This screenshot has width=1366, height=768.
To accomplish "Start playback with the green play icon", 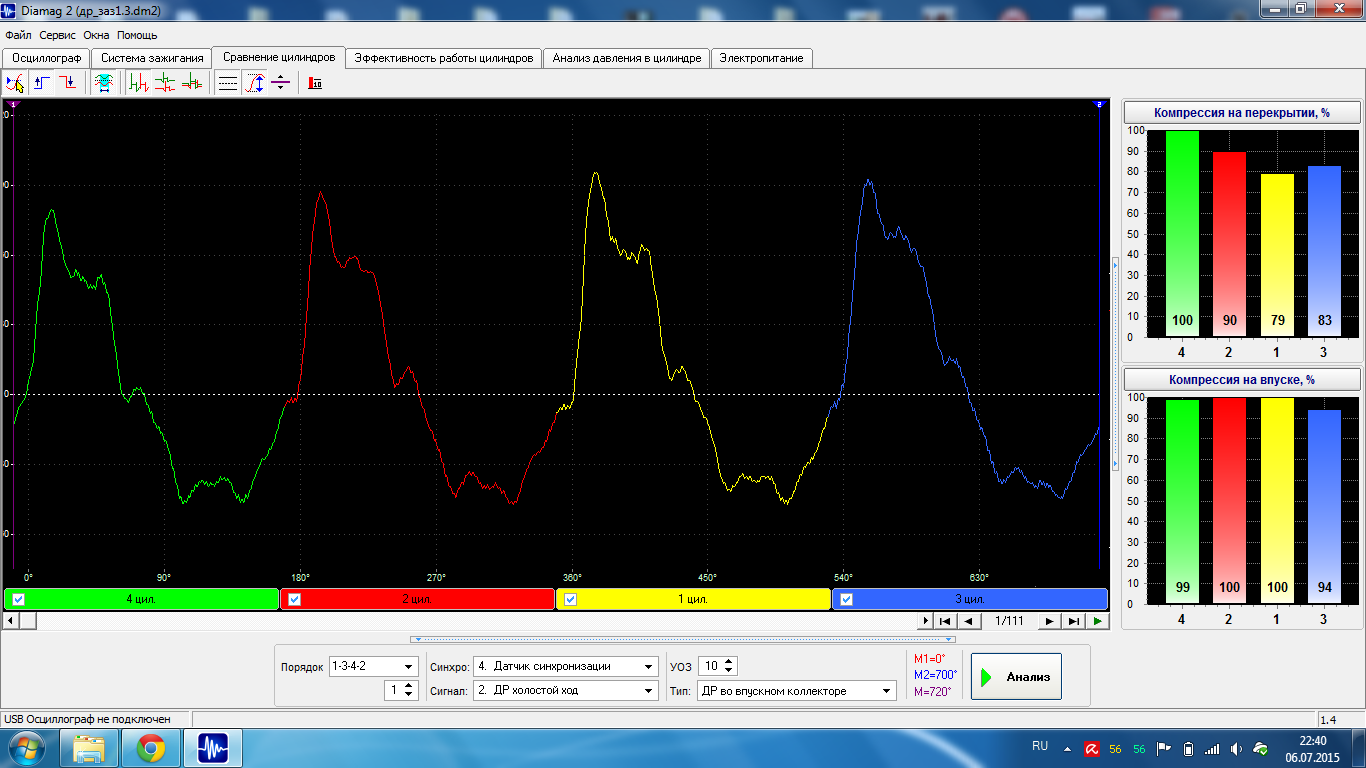I will (1098, 621).
